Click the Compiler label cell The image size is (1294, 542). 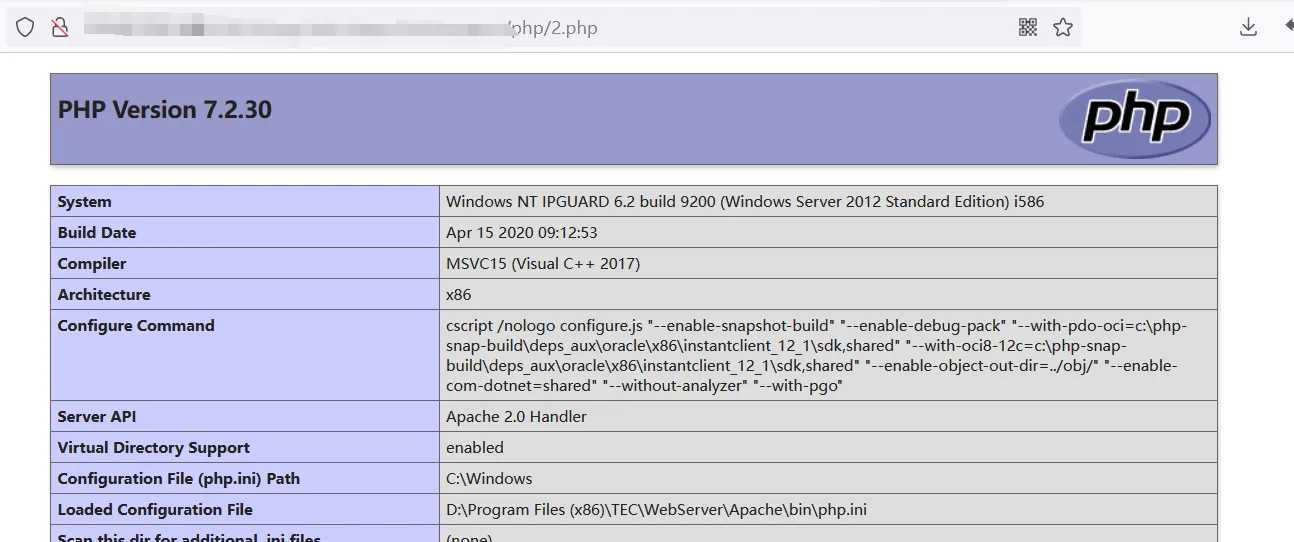[x=245, y=263]
